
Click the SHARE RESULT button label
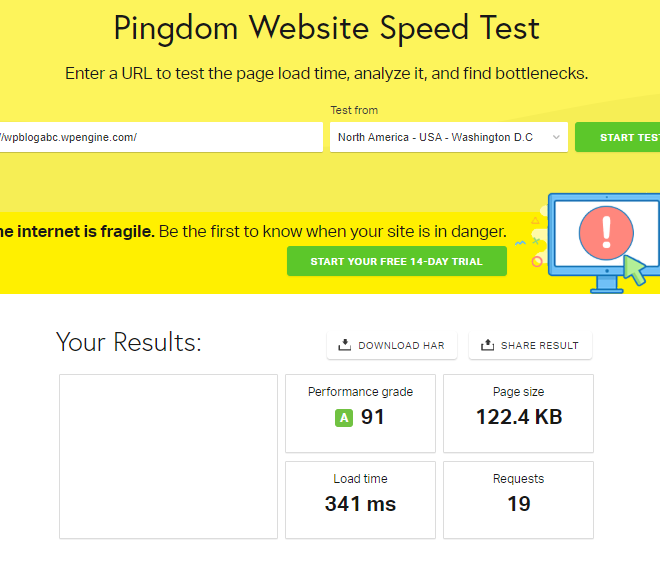click(540, 346)
